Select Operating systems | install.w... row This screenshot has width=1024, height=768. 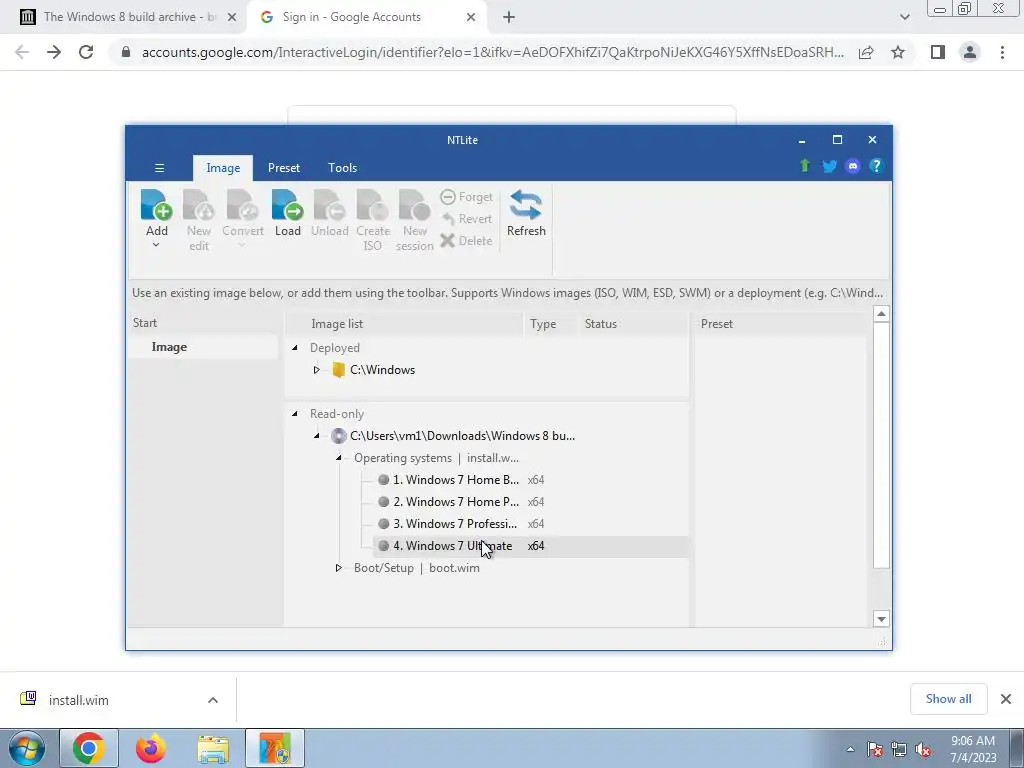(436, 458)
